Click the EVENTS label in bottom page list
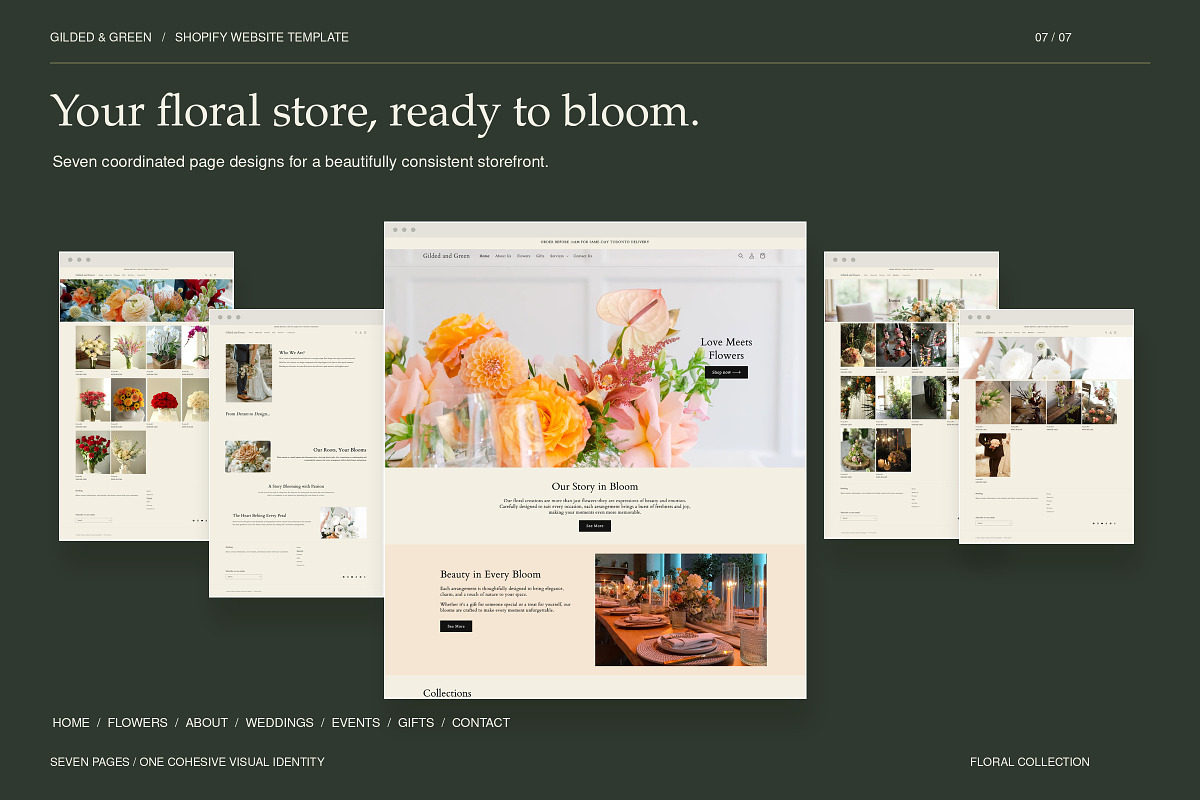Image resolution: width=1200 pixels, height=800 pixels. (x=356, y=722)
